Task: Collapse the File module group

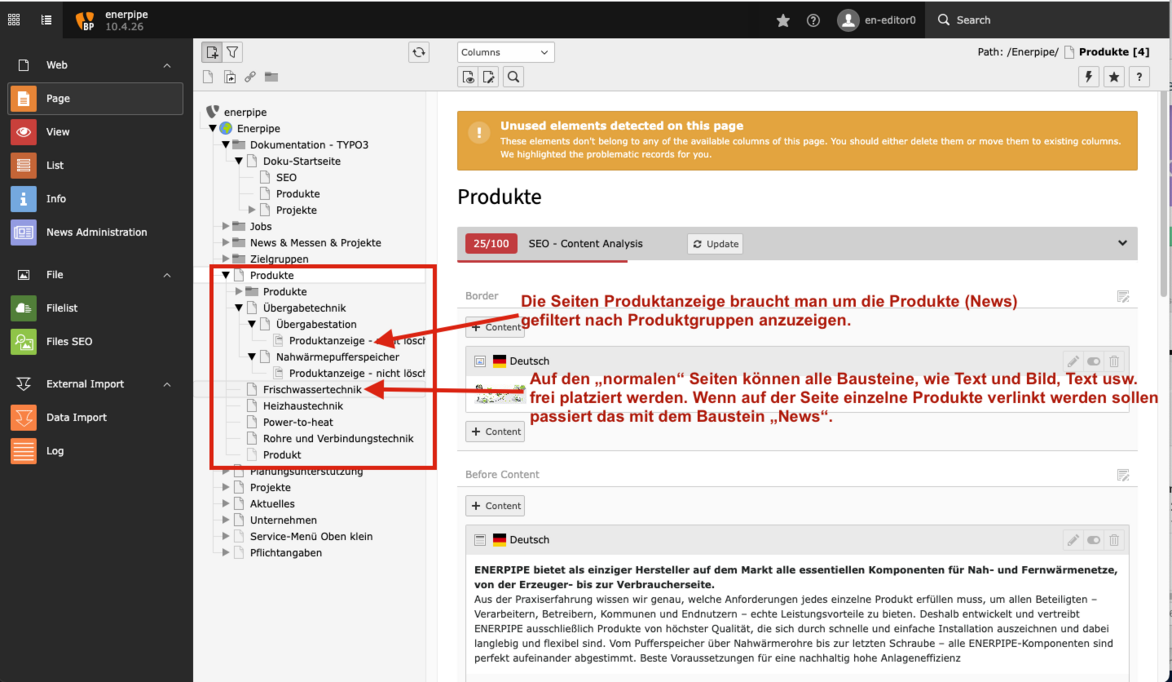Action: point(167,275)
